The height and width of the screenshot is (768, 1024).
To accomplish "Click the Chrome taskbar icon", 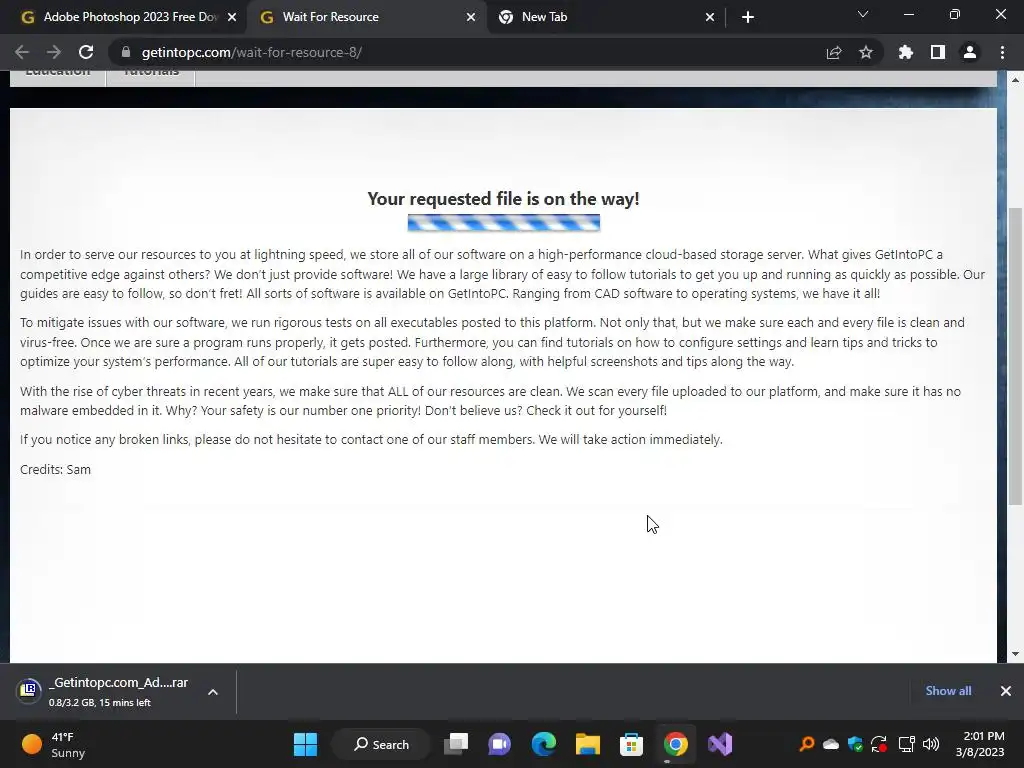I will click(676, 744).
